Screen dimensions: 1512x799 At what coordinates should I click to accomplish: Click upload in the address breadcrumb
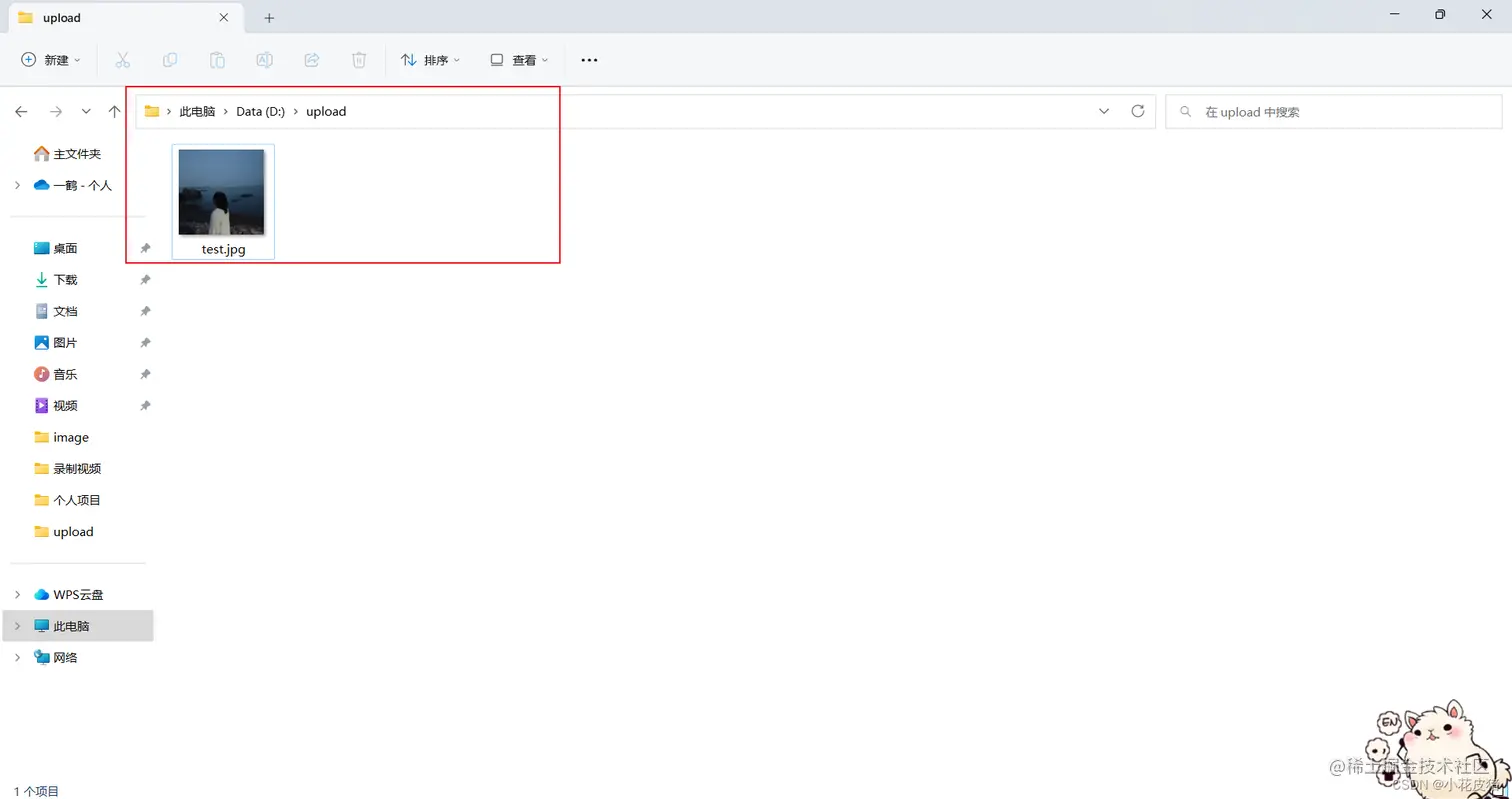326,112
